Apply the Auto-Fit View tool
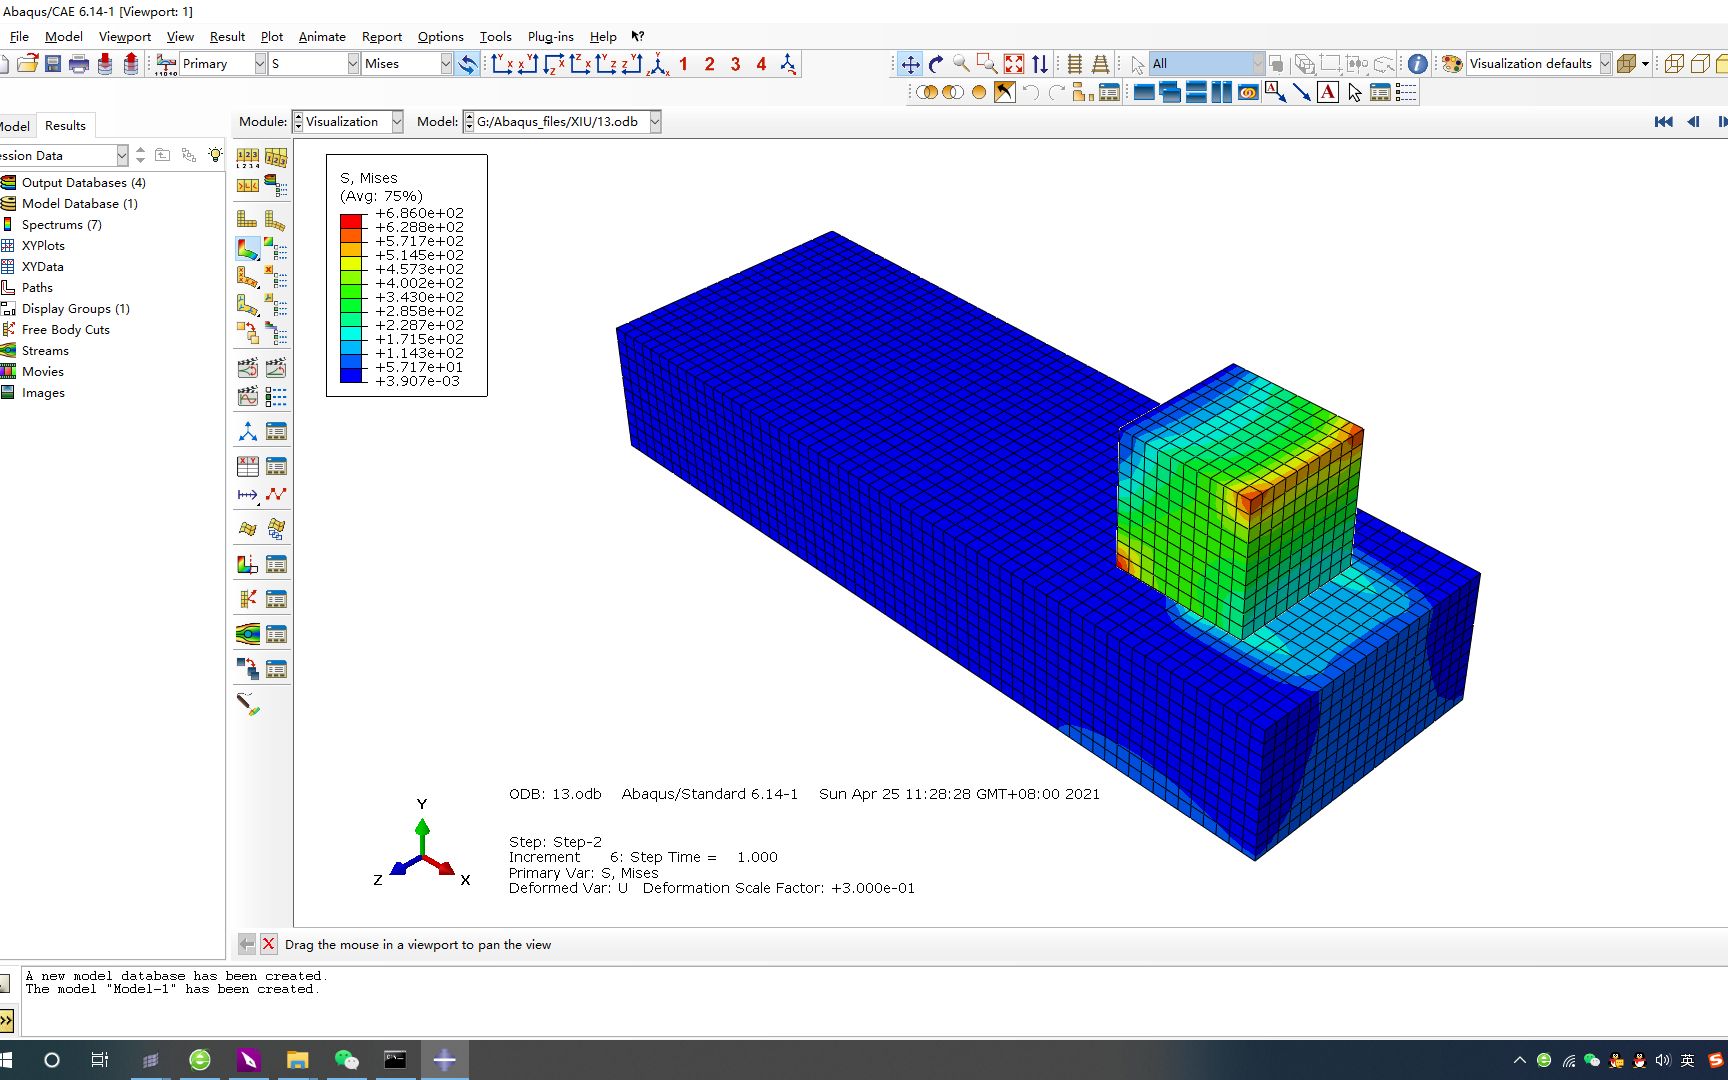The height and width of the screenshot is (1080, 1728). (x=1013, y=63)
